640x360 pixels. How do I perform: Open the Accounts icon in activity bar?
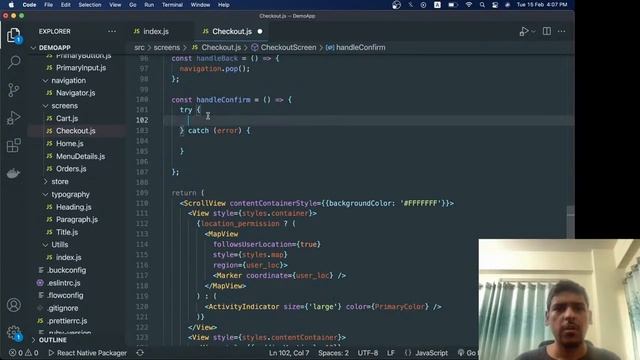(x=13, y=305)
